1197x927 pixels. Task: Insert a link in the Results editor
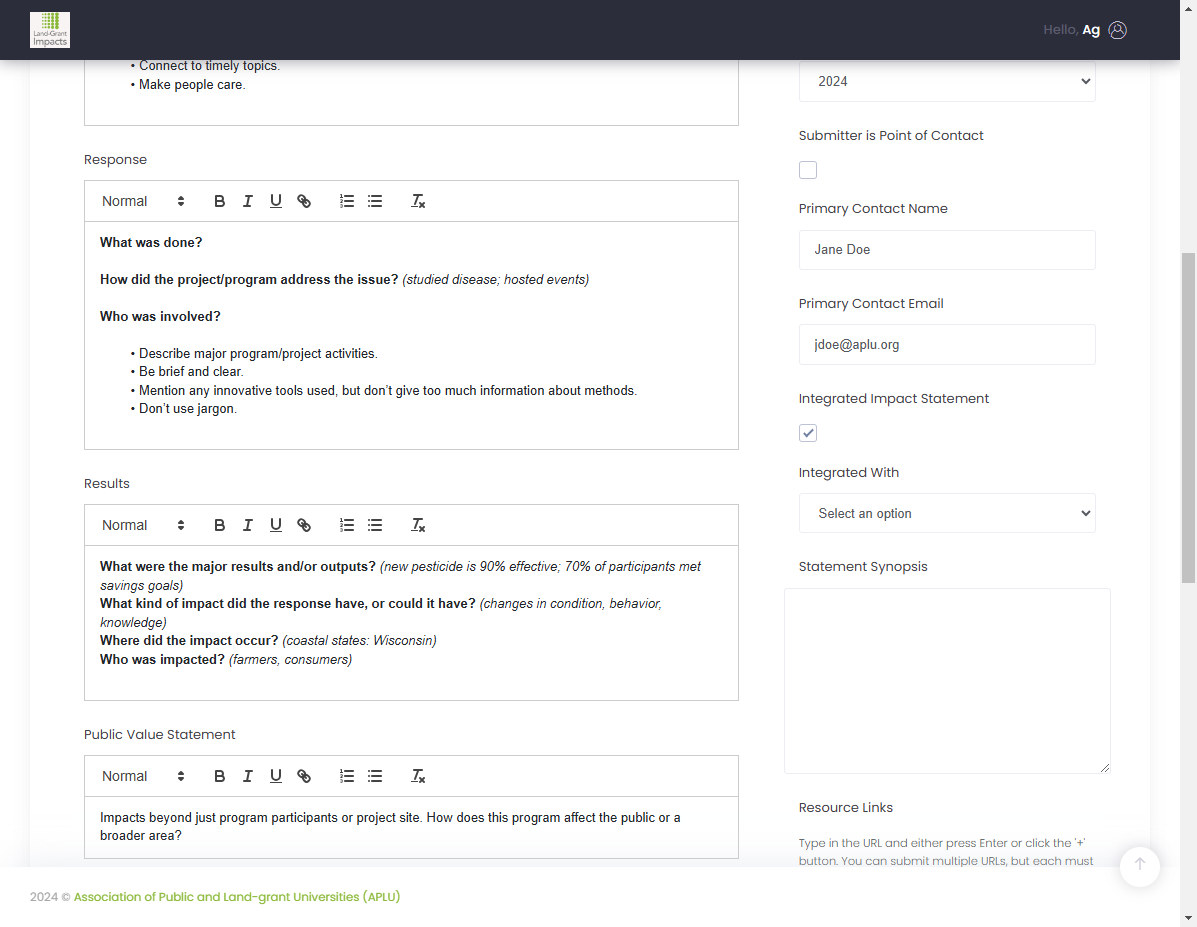tap(304, 525)
